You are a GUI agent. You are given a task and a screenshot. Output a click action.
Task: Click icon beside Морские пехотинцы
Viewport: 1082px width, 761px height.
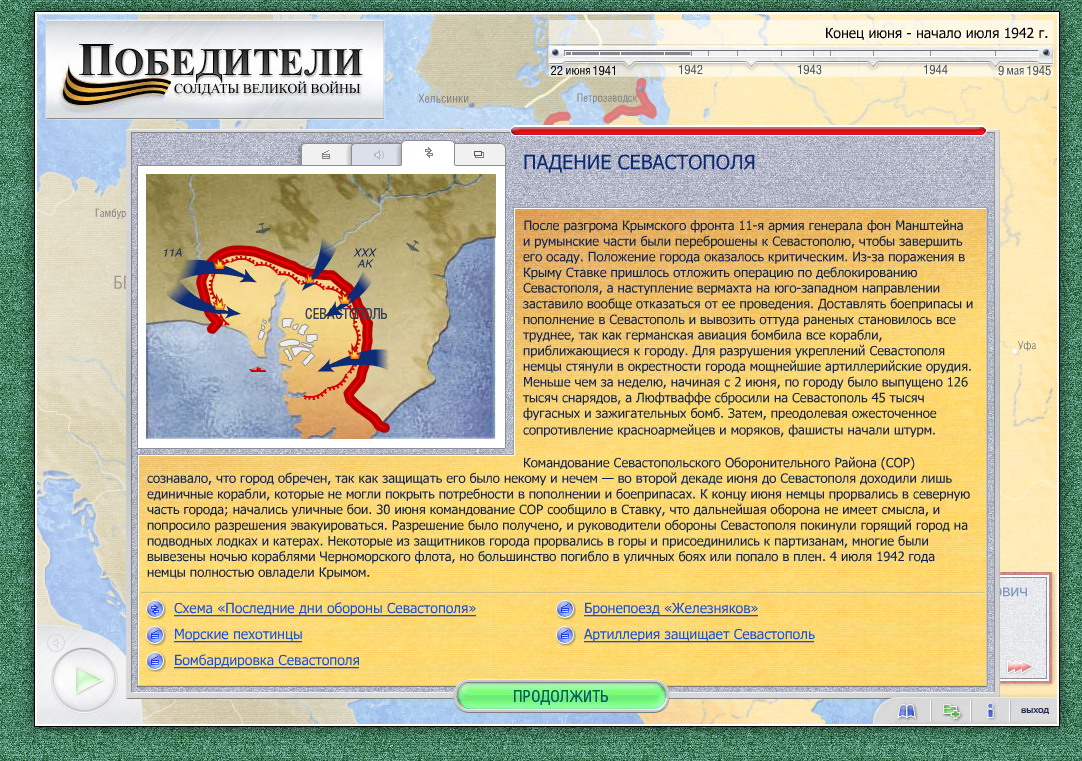155,634
